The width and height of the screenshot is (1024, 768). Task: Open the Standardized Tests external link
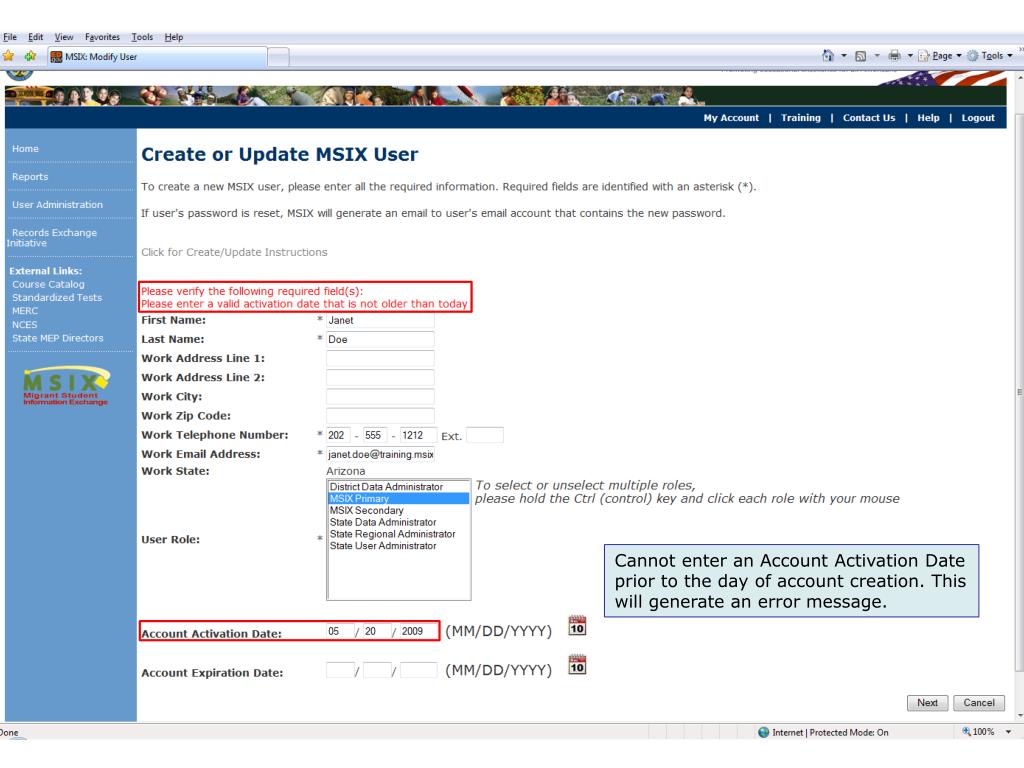pos(57,298)
